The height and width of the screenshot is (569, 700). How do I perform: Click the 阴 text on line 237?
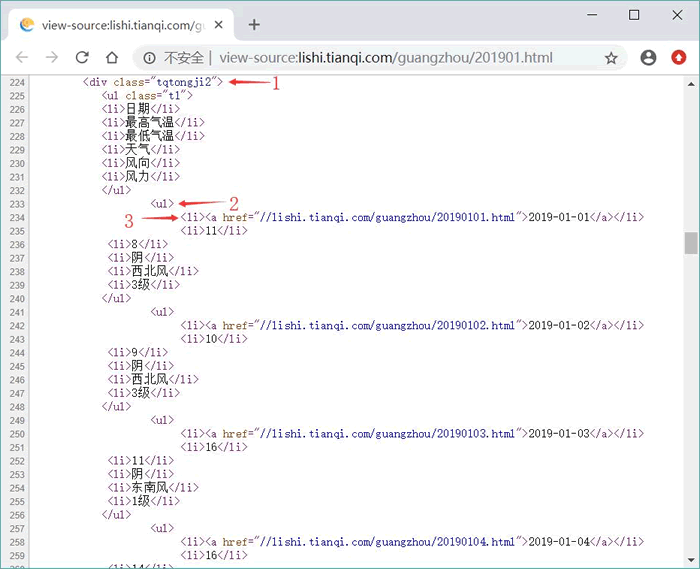[137, 258]
